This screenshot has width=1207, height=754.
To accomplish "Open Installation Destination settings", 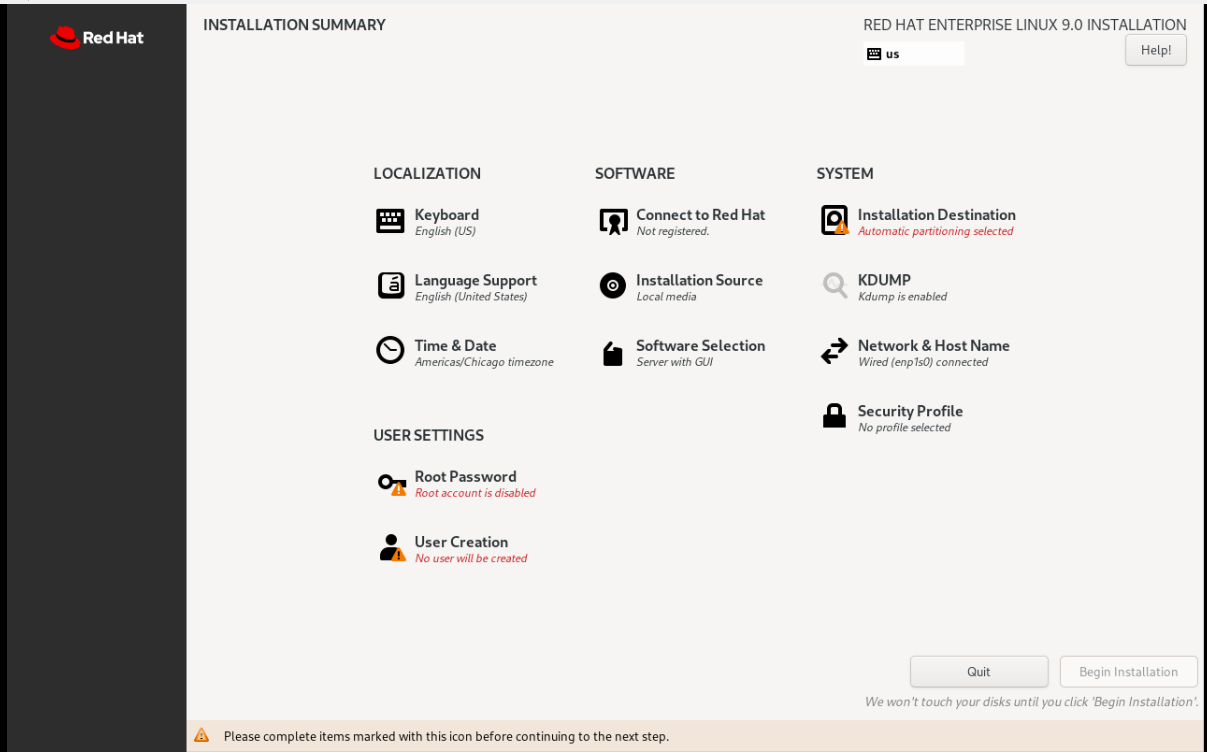I will pyautogui.click(x=936, y=214).
